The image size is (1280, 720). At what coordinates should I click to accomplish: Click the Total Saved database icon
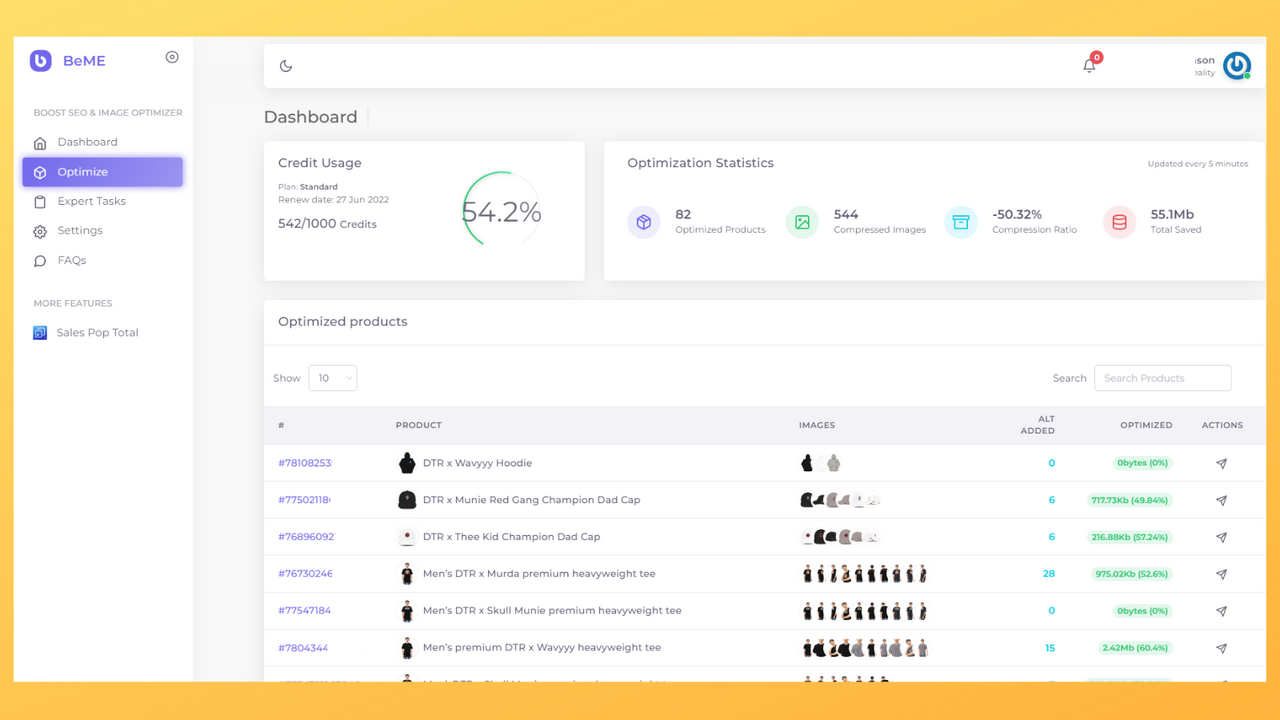pyautogui.click(x=1119, y=222)
